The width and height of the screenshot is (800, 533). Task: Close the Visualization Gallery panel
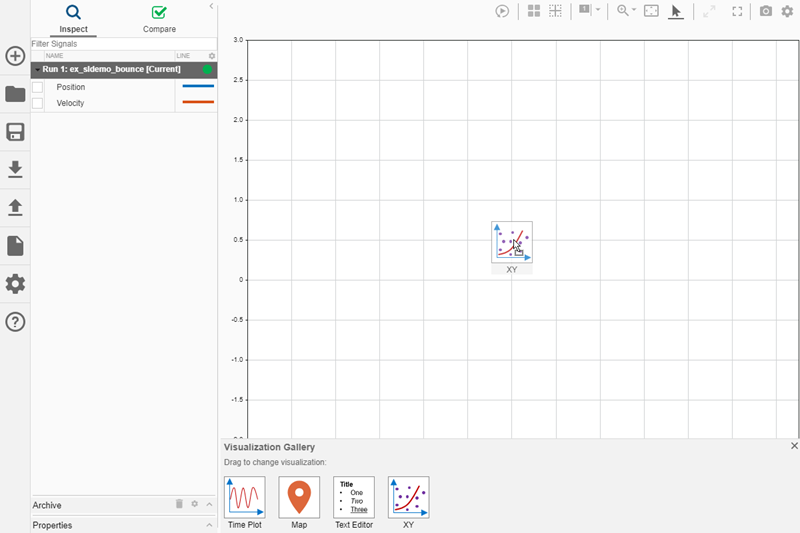click(794, 446)
